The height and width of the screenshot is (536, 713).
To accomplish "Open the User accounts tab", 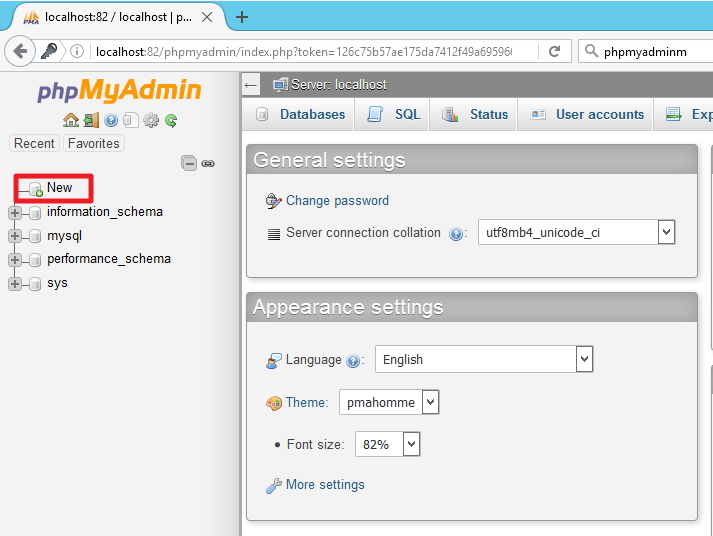I will point(586,115).
